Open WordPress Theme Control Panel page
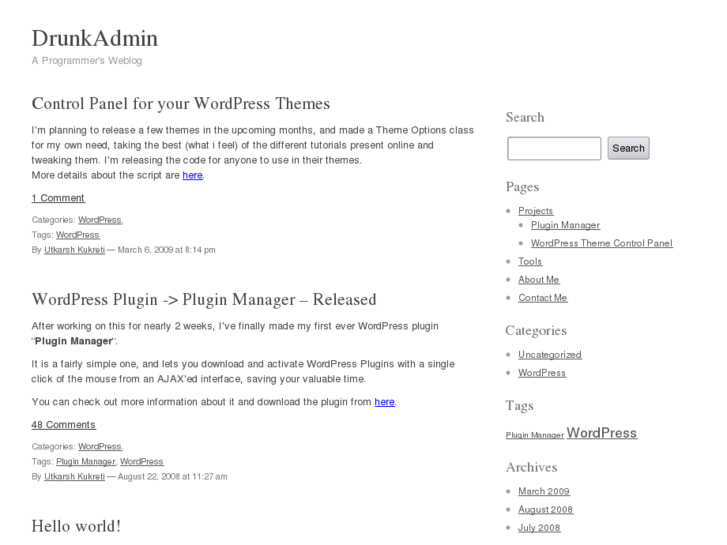The height and width of the screenshot is (545, 727). pos(602,243)
